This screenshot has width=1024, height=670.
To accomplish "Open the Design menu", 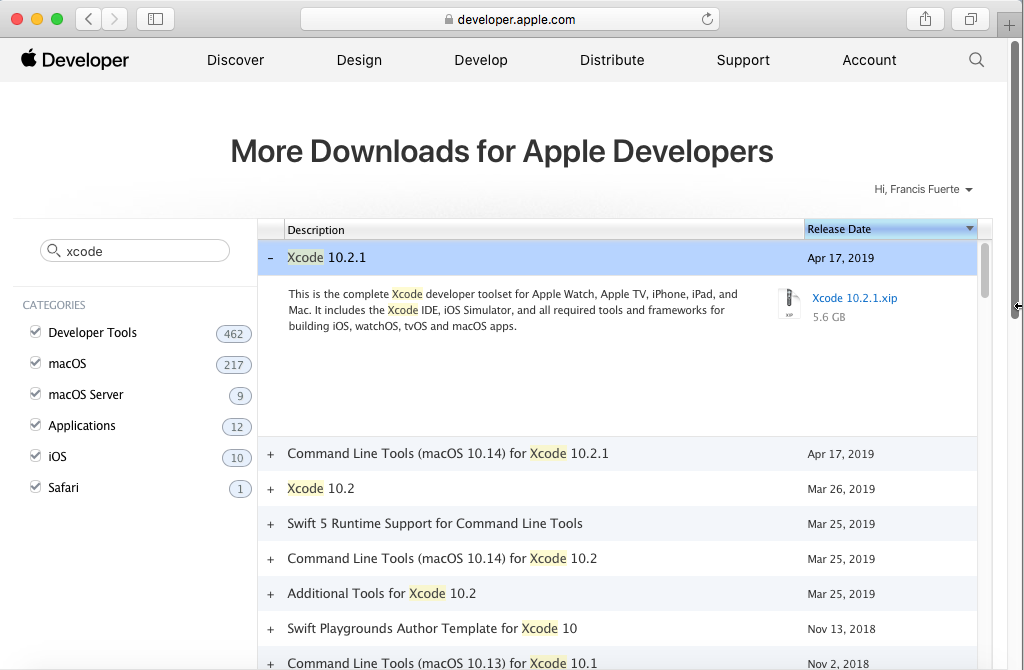I will coord(359,60).
